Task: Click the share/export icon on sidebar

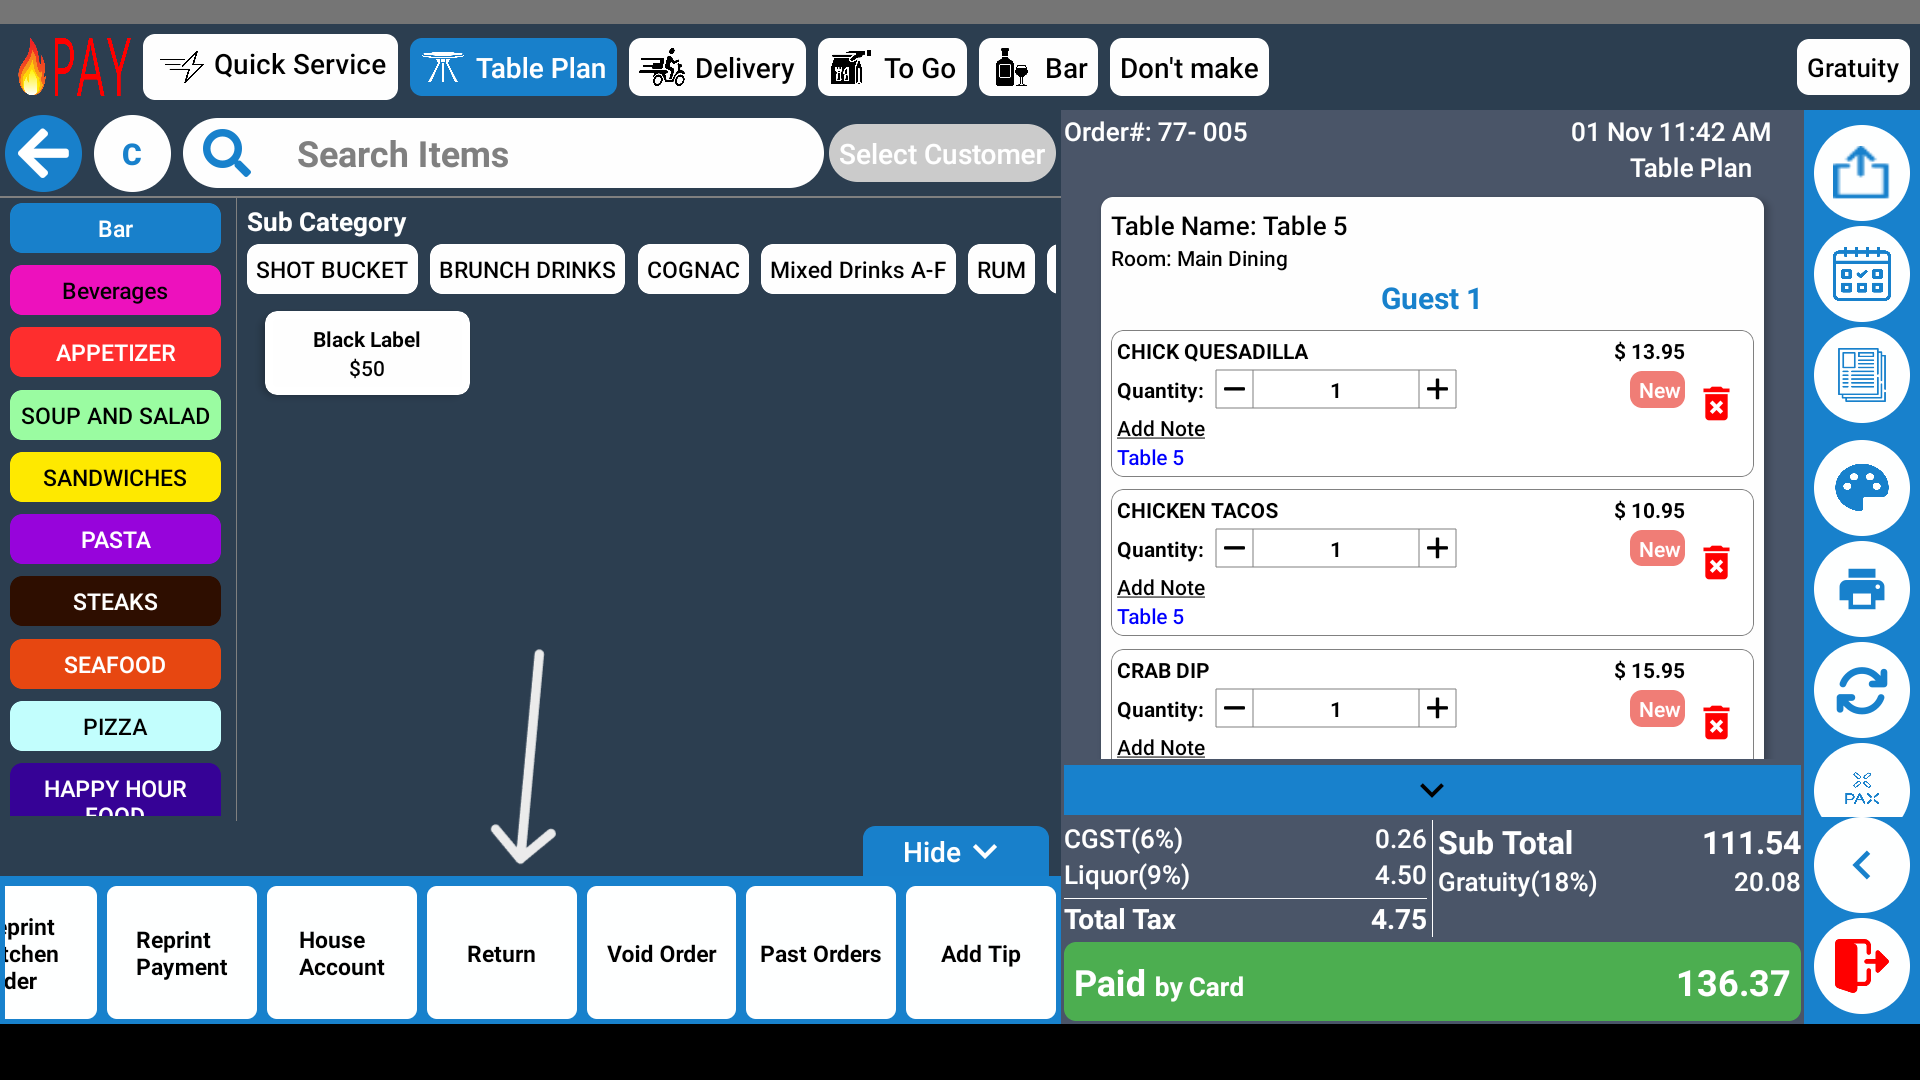Action: [1860, 172]
